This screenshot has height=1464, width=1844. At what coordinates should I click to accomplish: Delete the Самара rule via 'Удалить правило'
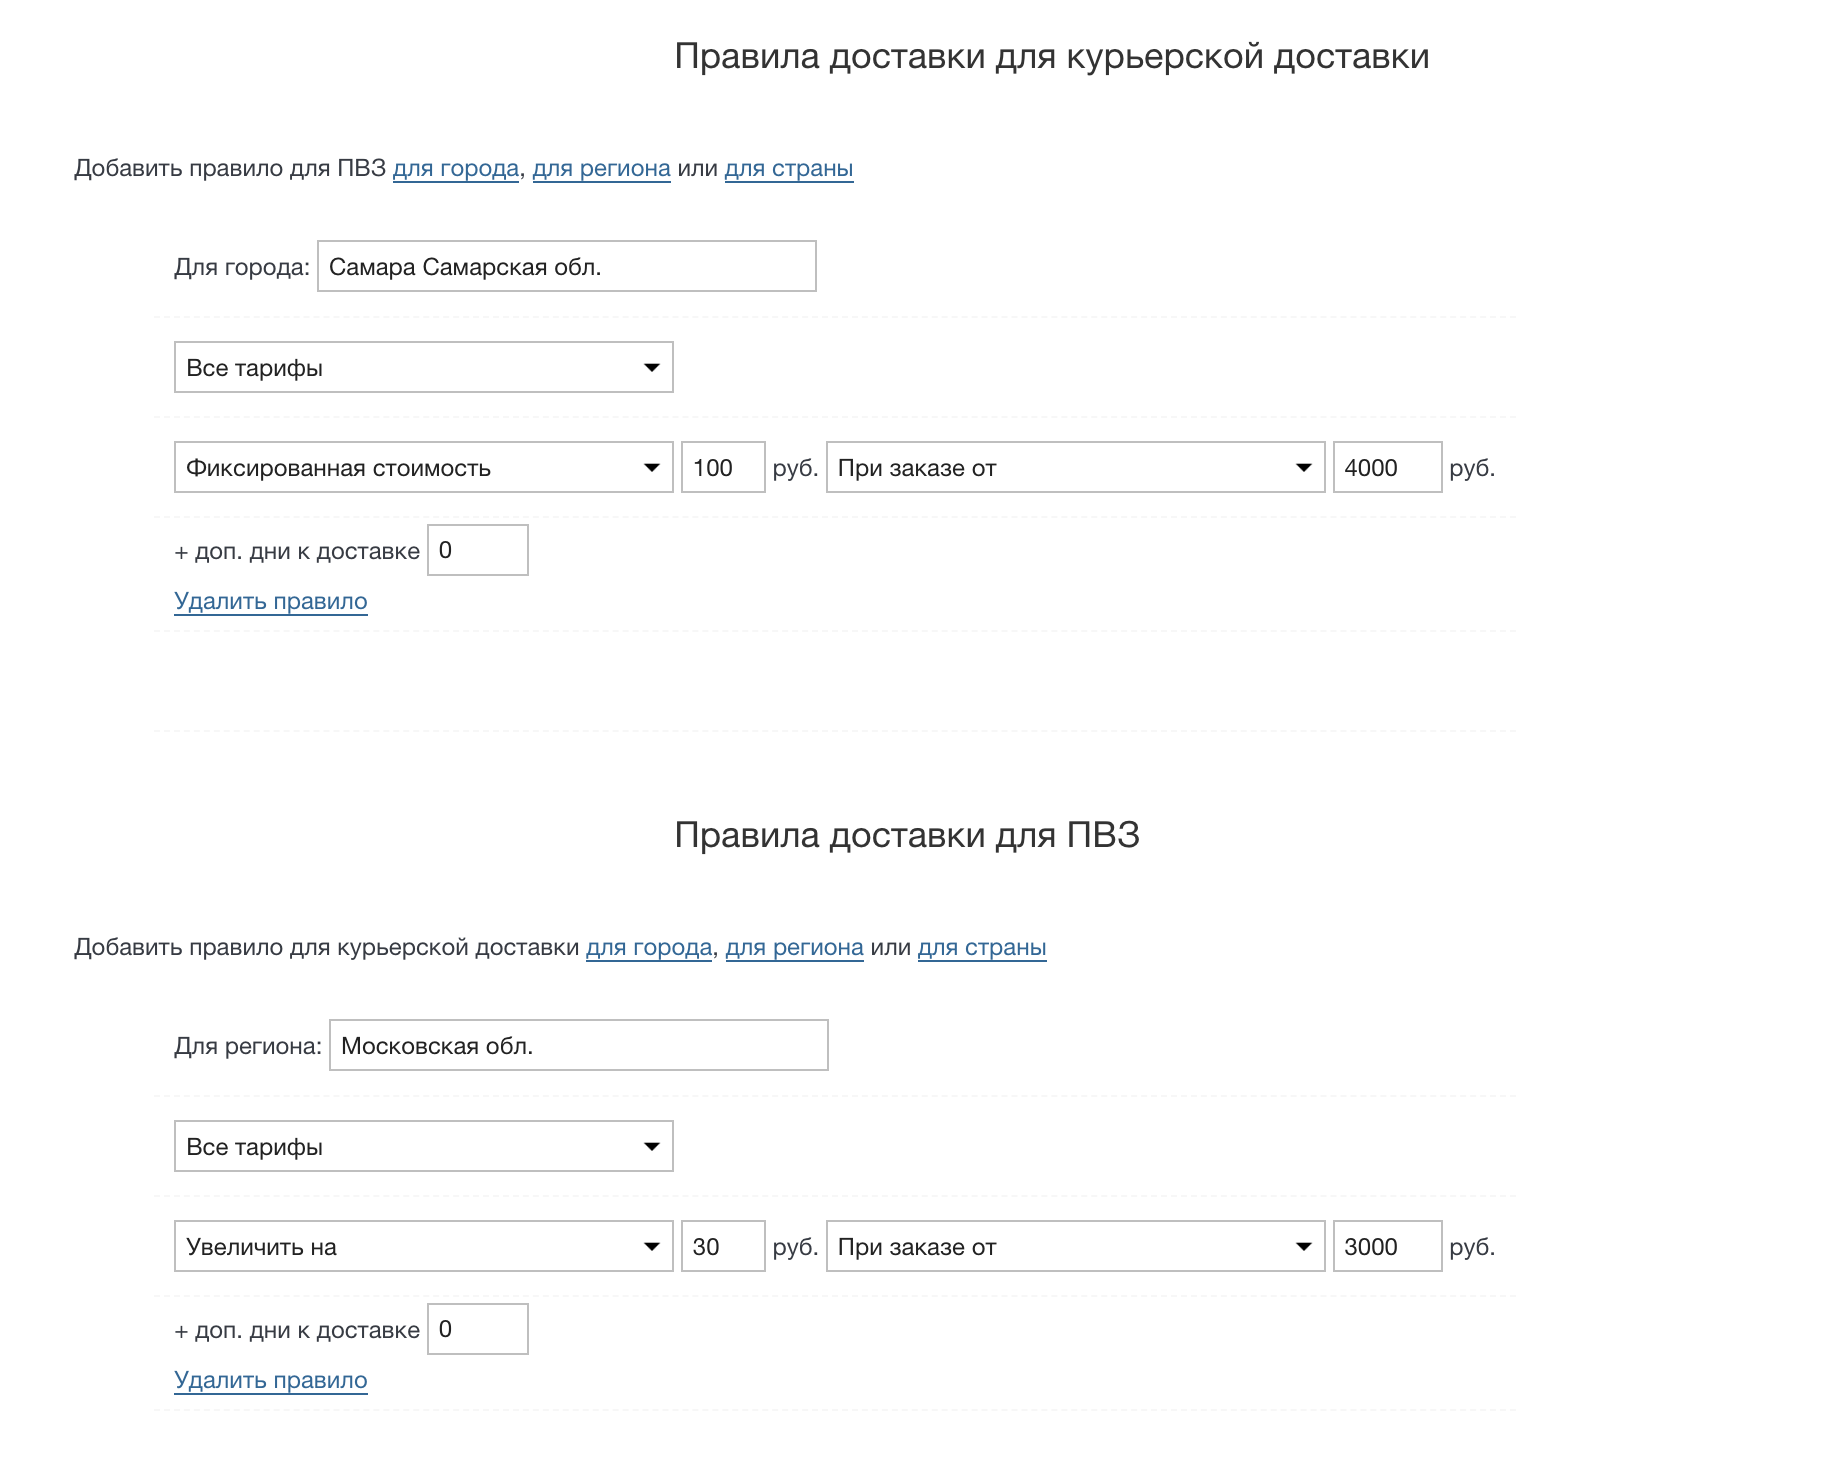click(271, 602)
